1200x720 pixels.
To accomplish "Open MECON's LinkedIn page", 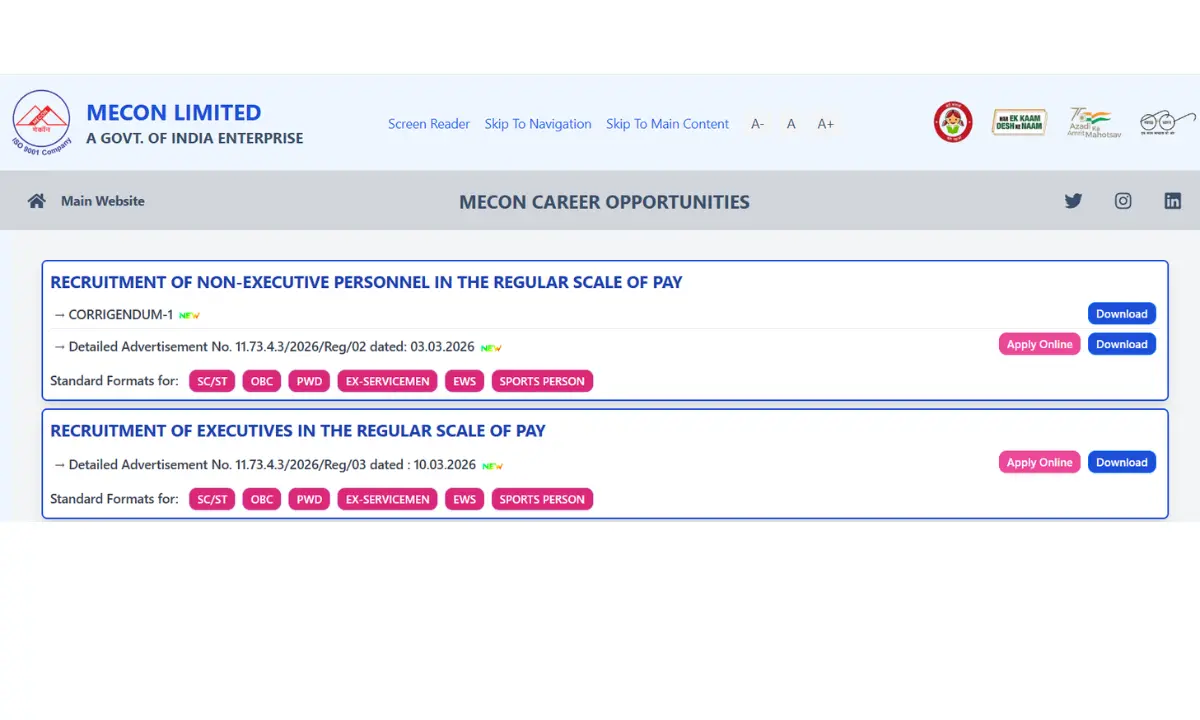I will [x=1173, y=200].
